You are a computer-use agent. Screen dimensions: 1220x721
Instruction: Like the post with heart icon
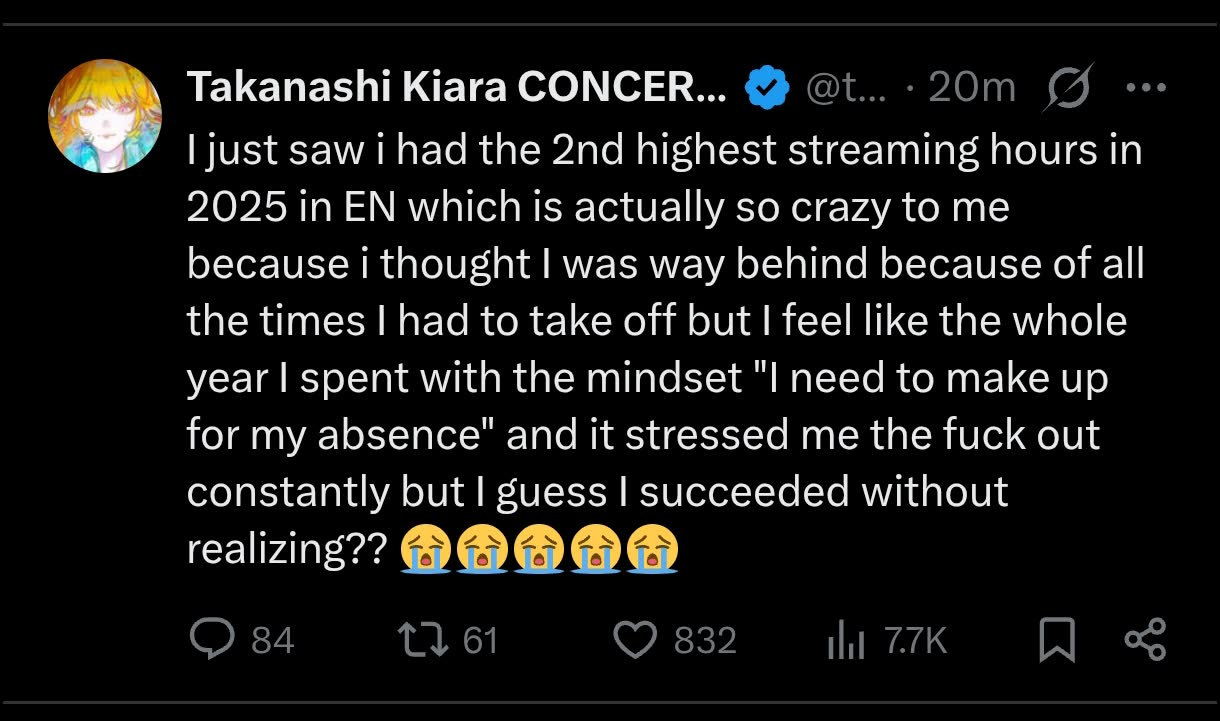tap(634, 640)
